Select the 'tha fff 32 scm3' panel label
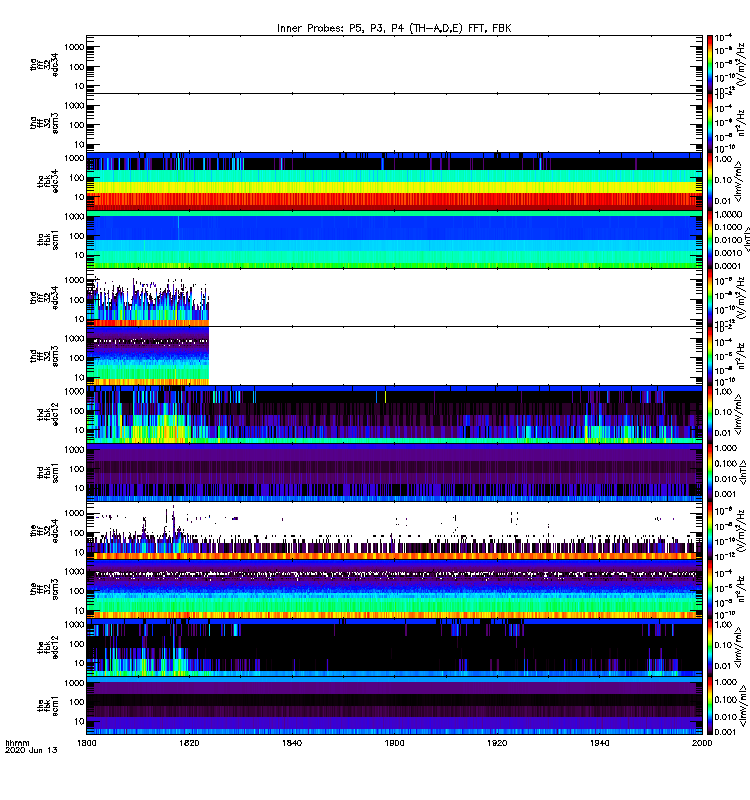This screenshot has height=800, width=750. [44, 123]
